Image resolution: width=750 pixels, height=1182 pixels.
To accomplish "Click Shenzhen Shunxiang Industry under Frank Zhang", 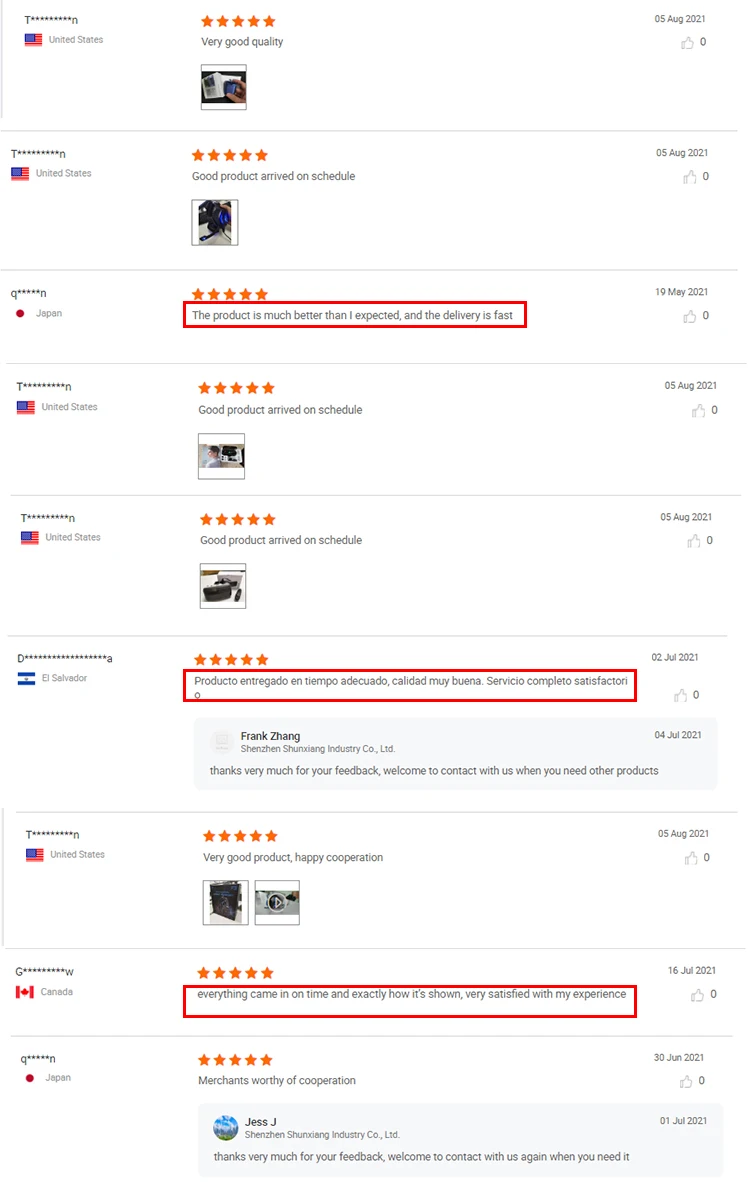I will click(x=318, y=749).
